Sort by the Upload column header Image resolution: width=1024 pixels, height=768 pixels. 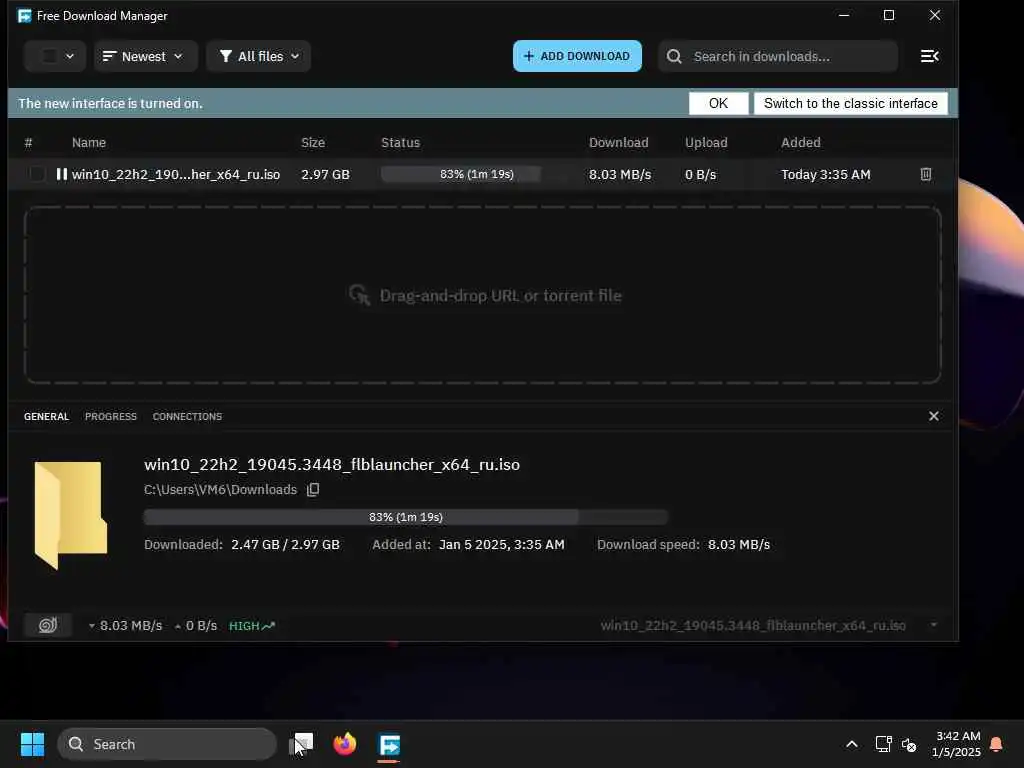point(706,142)
